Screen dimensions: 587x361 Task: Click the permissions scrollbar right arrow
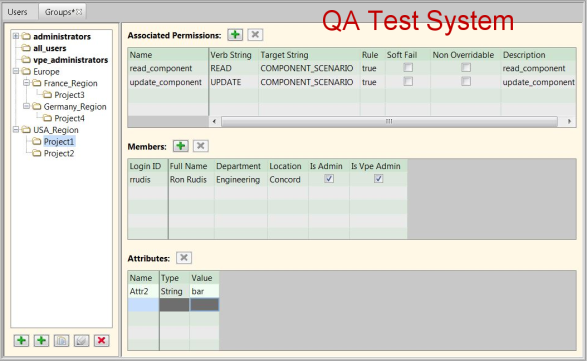point(569,121)
